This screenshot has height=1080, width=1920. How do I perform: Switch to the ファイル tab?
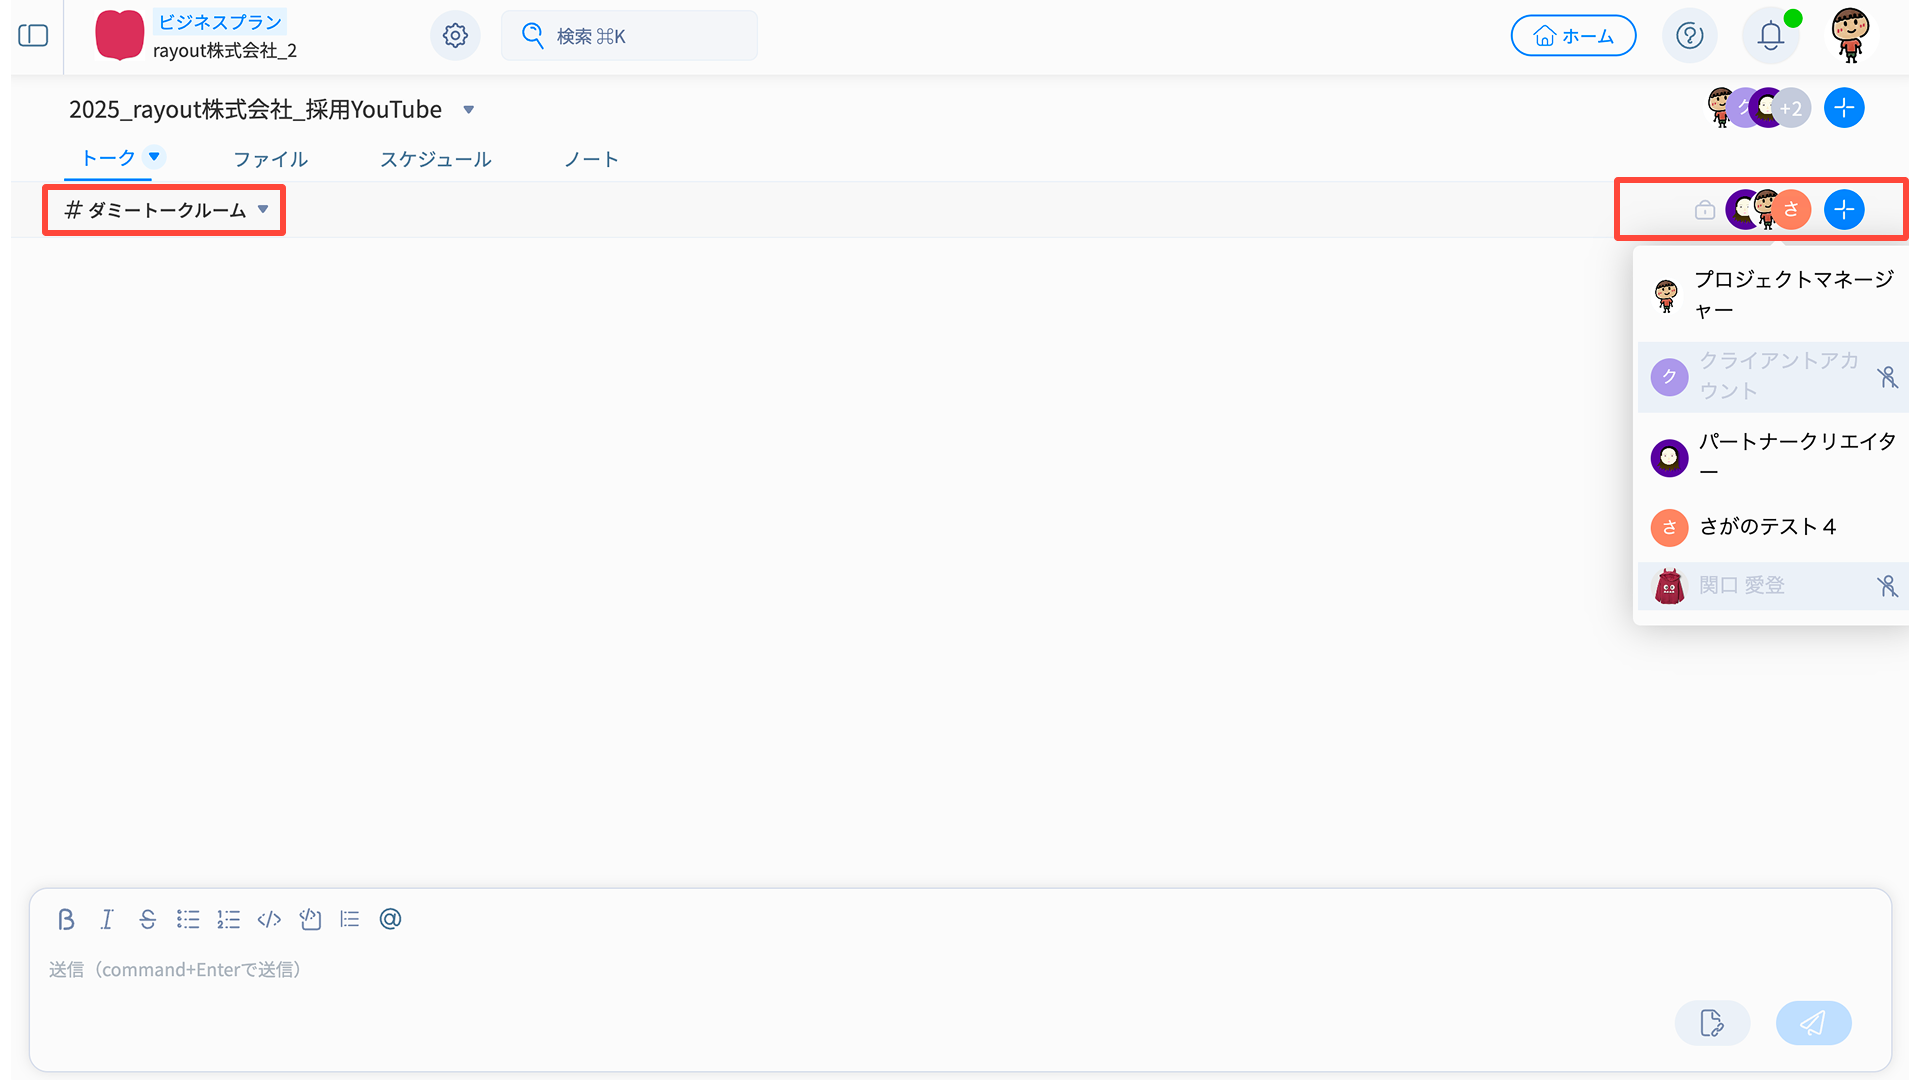point(270,159)
